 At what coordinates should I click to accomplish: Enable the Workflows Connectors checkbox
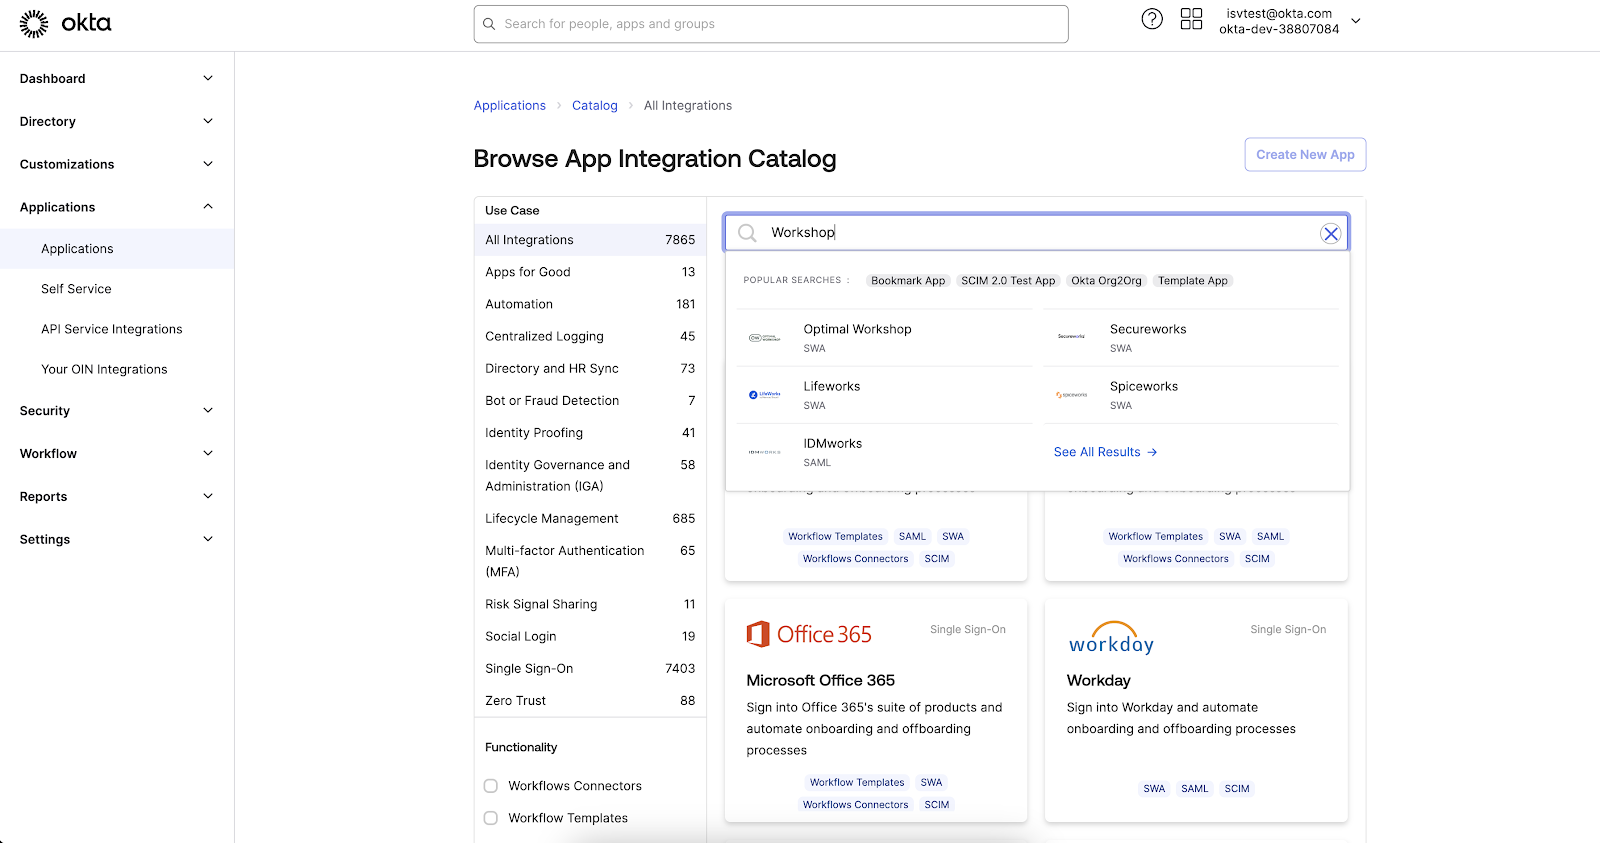point(491,786)
